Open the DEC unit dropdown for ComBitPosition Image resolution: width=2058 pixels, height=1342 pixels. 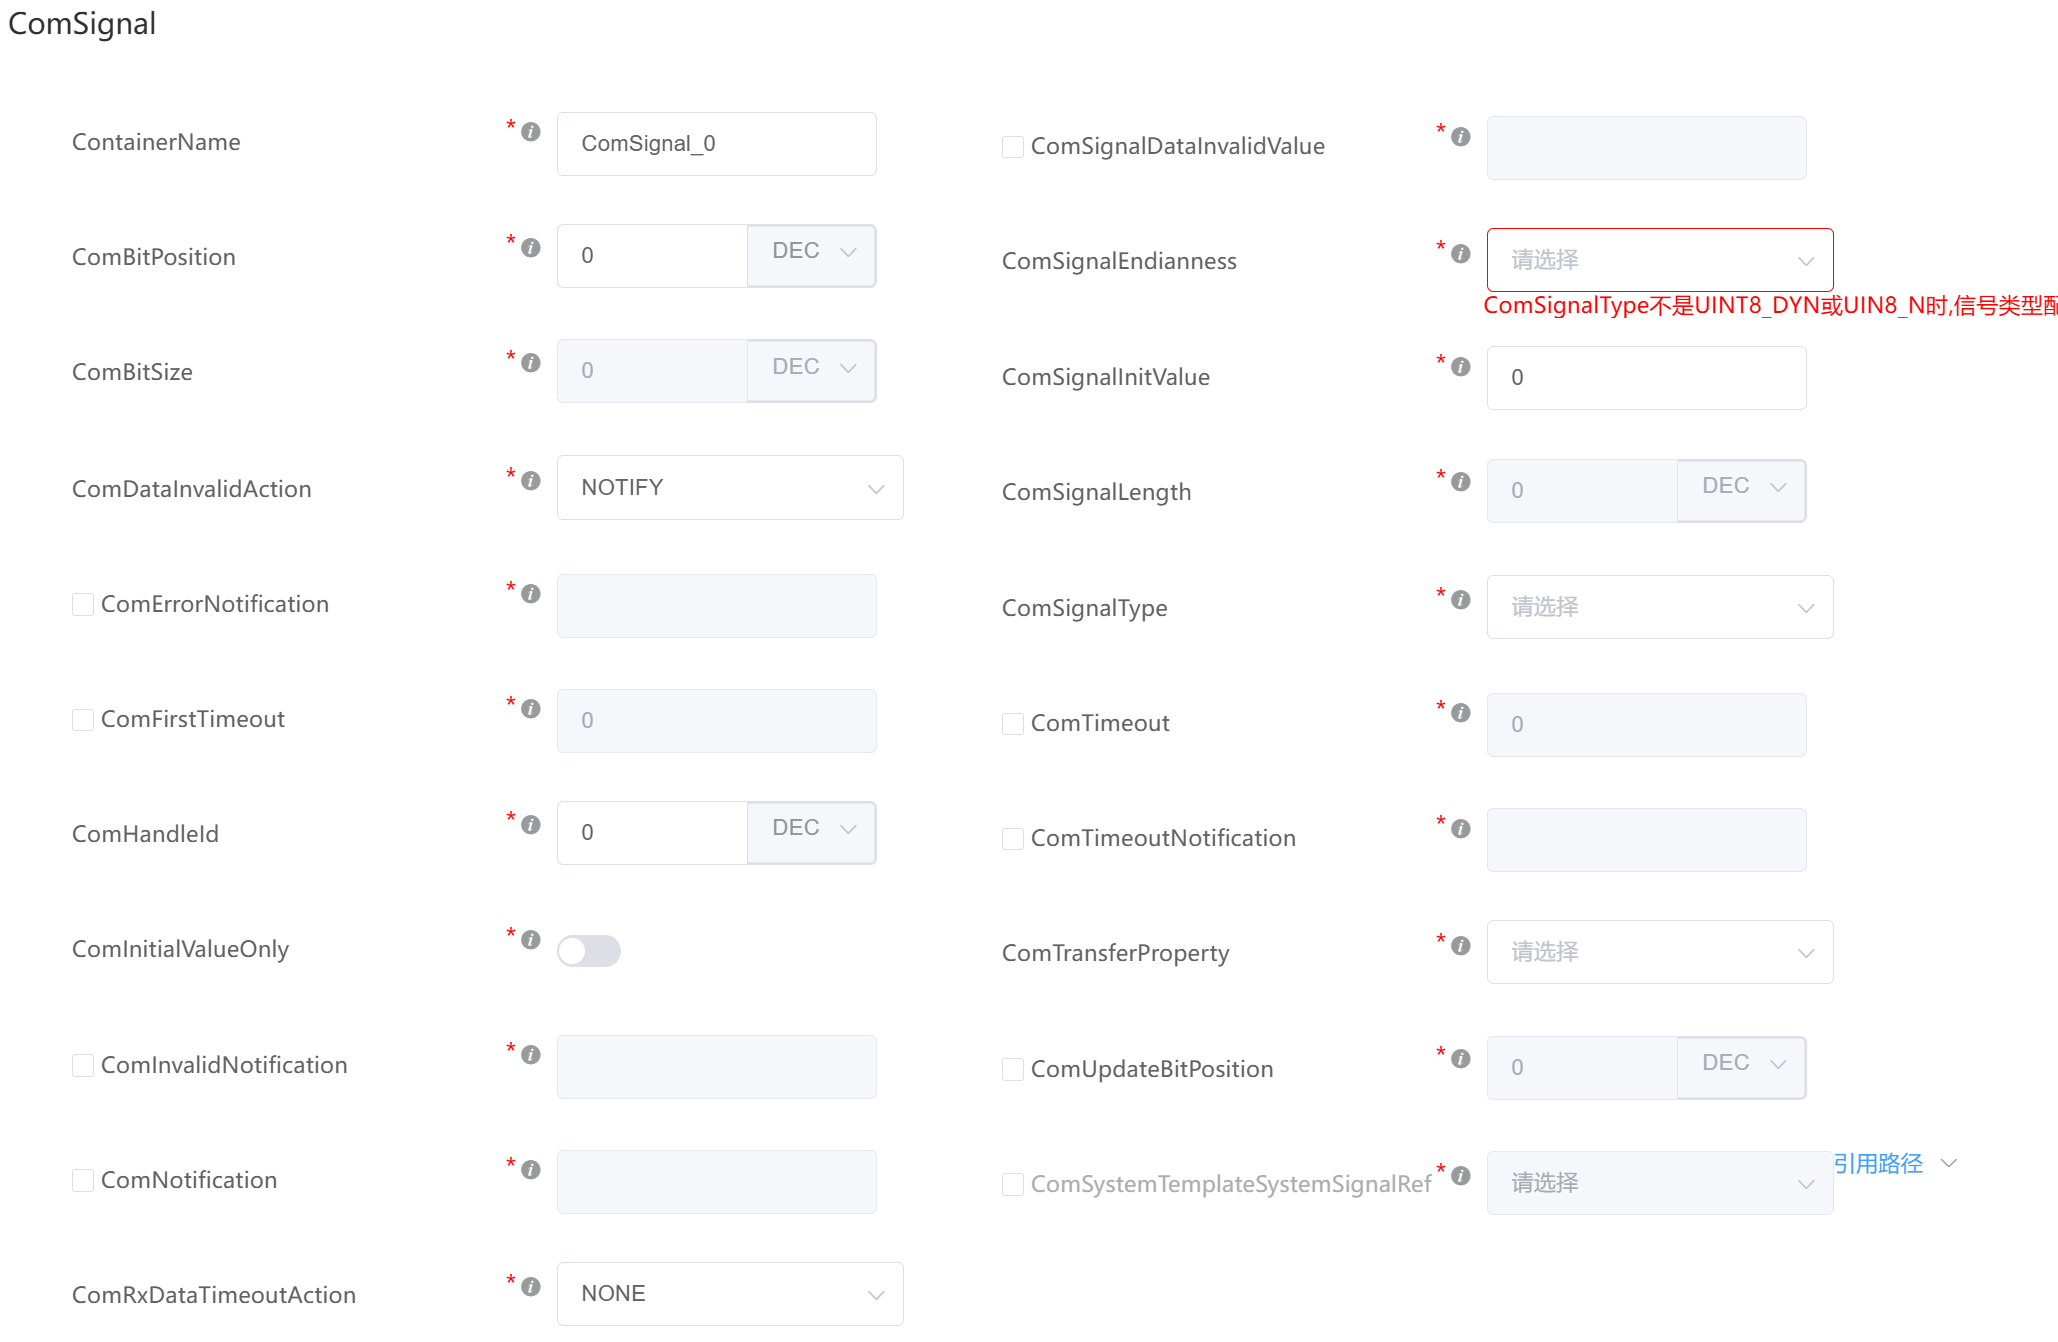coord(811,252)
